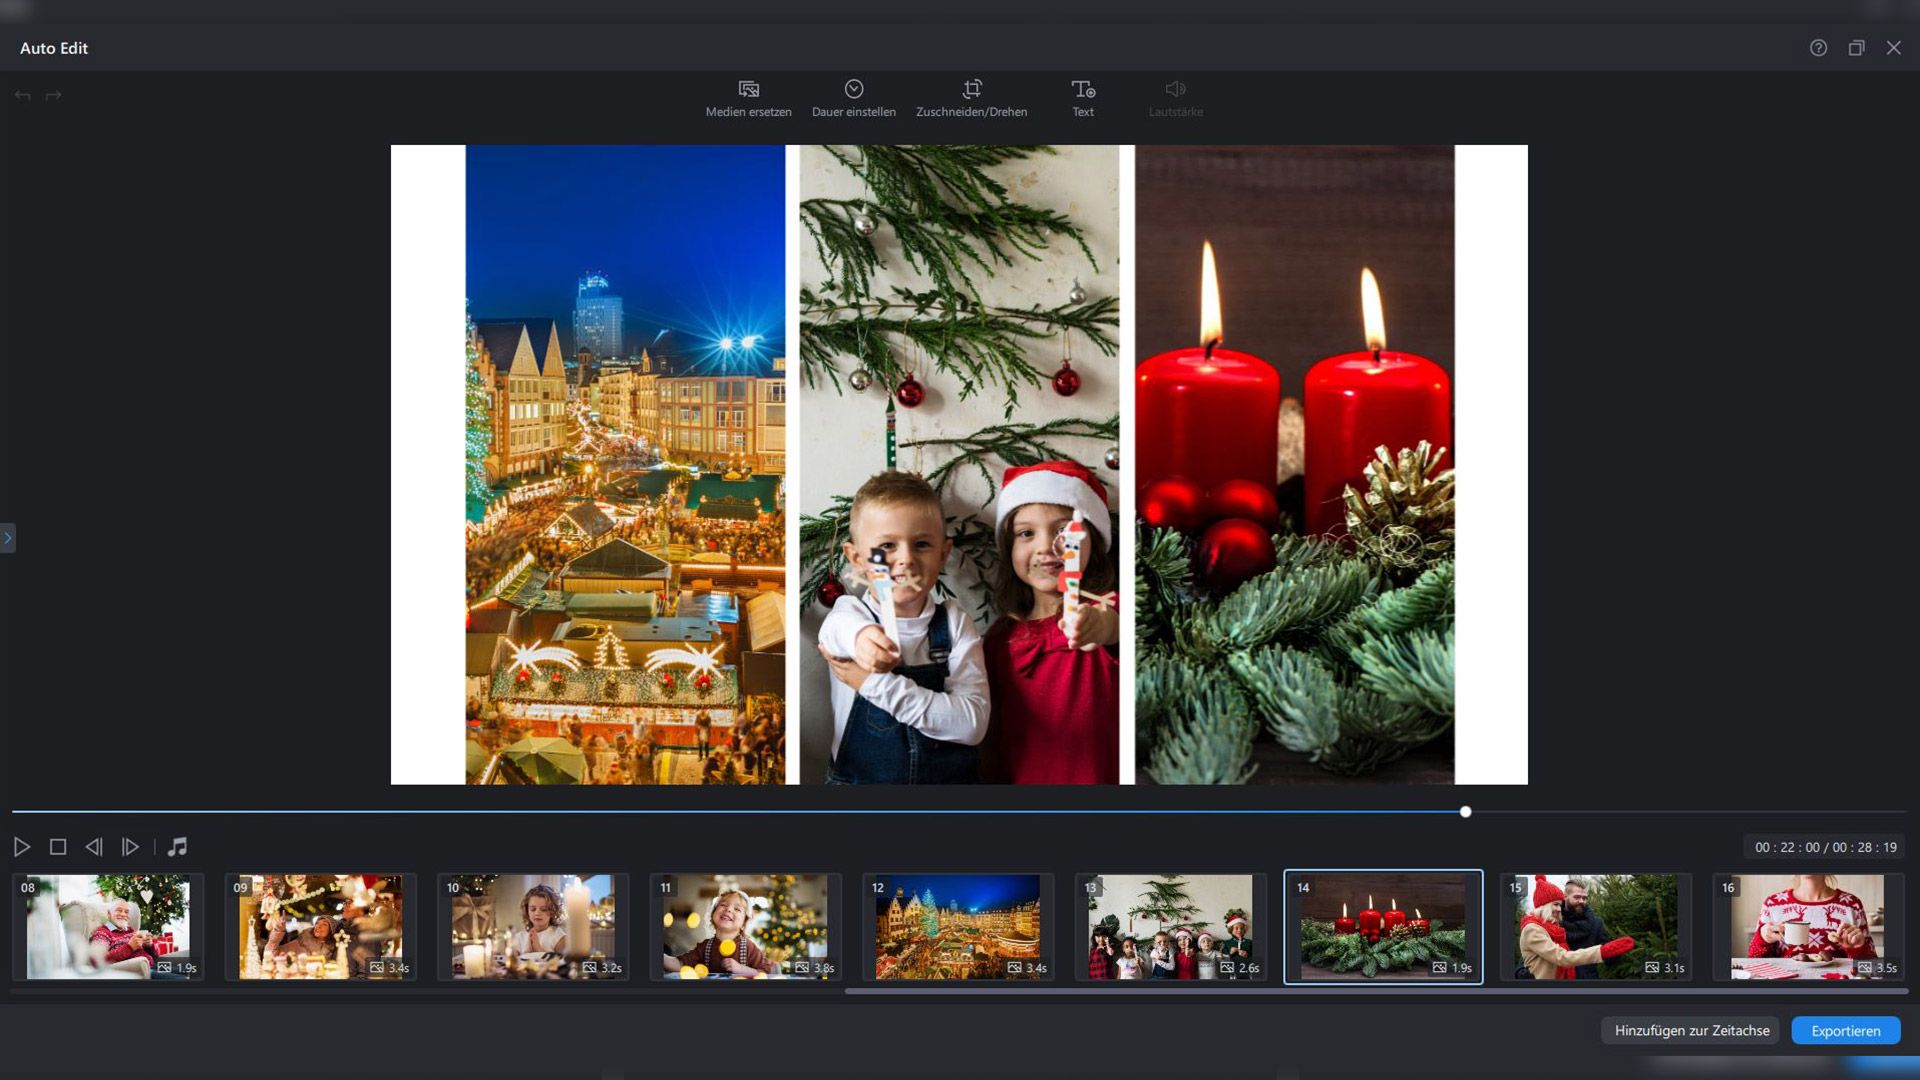Viewport: 1920px width, 1080px height.
Task: Select clip 15 couple in red thumbnail
Action: click(1595, 927)
